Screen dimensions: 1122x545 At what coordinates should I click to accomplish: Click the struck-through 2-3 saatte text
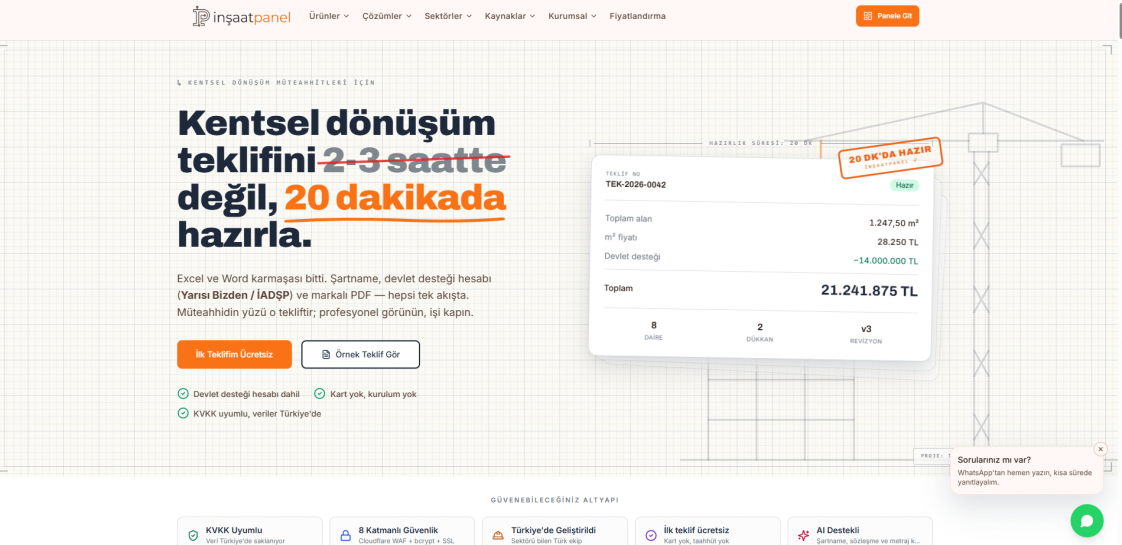414,159
